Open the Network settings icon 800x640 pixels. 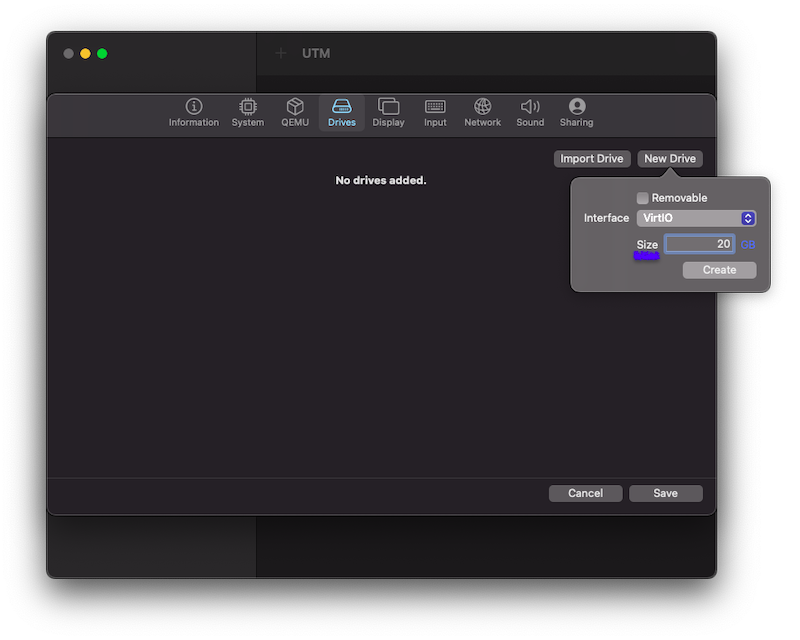tap(482, 112)
